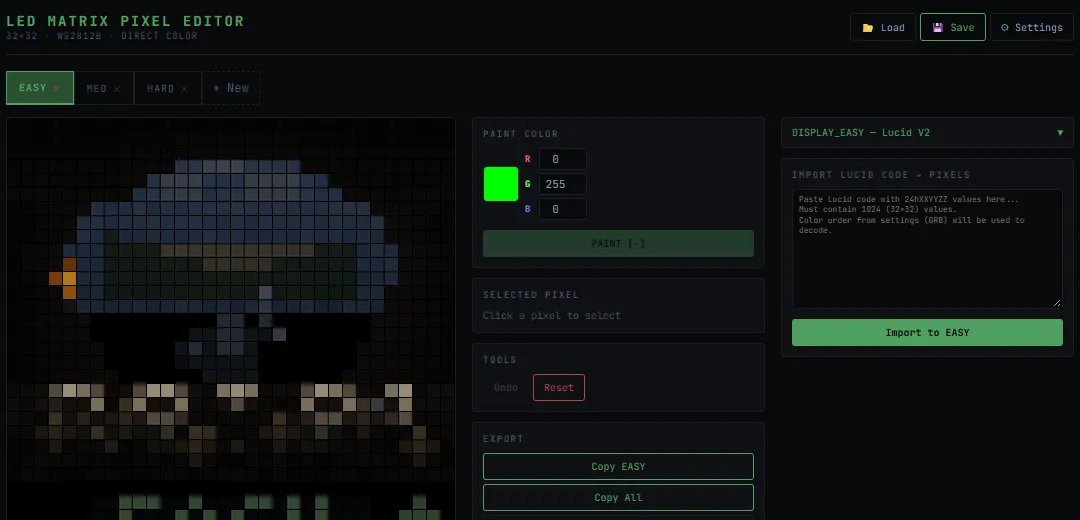This screenshot has width=1080, height=520.
Task: Click the PAINT [-] button
Action: pyautogui.click(x=619, y=243)
